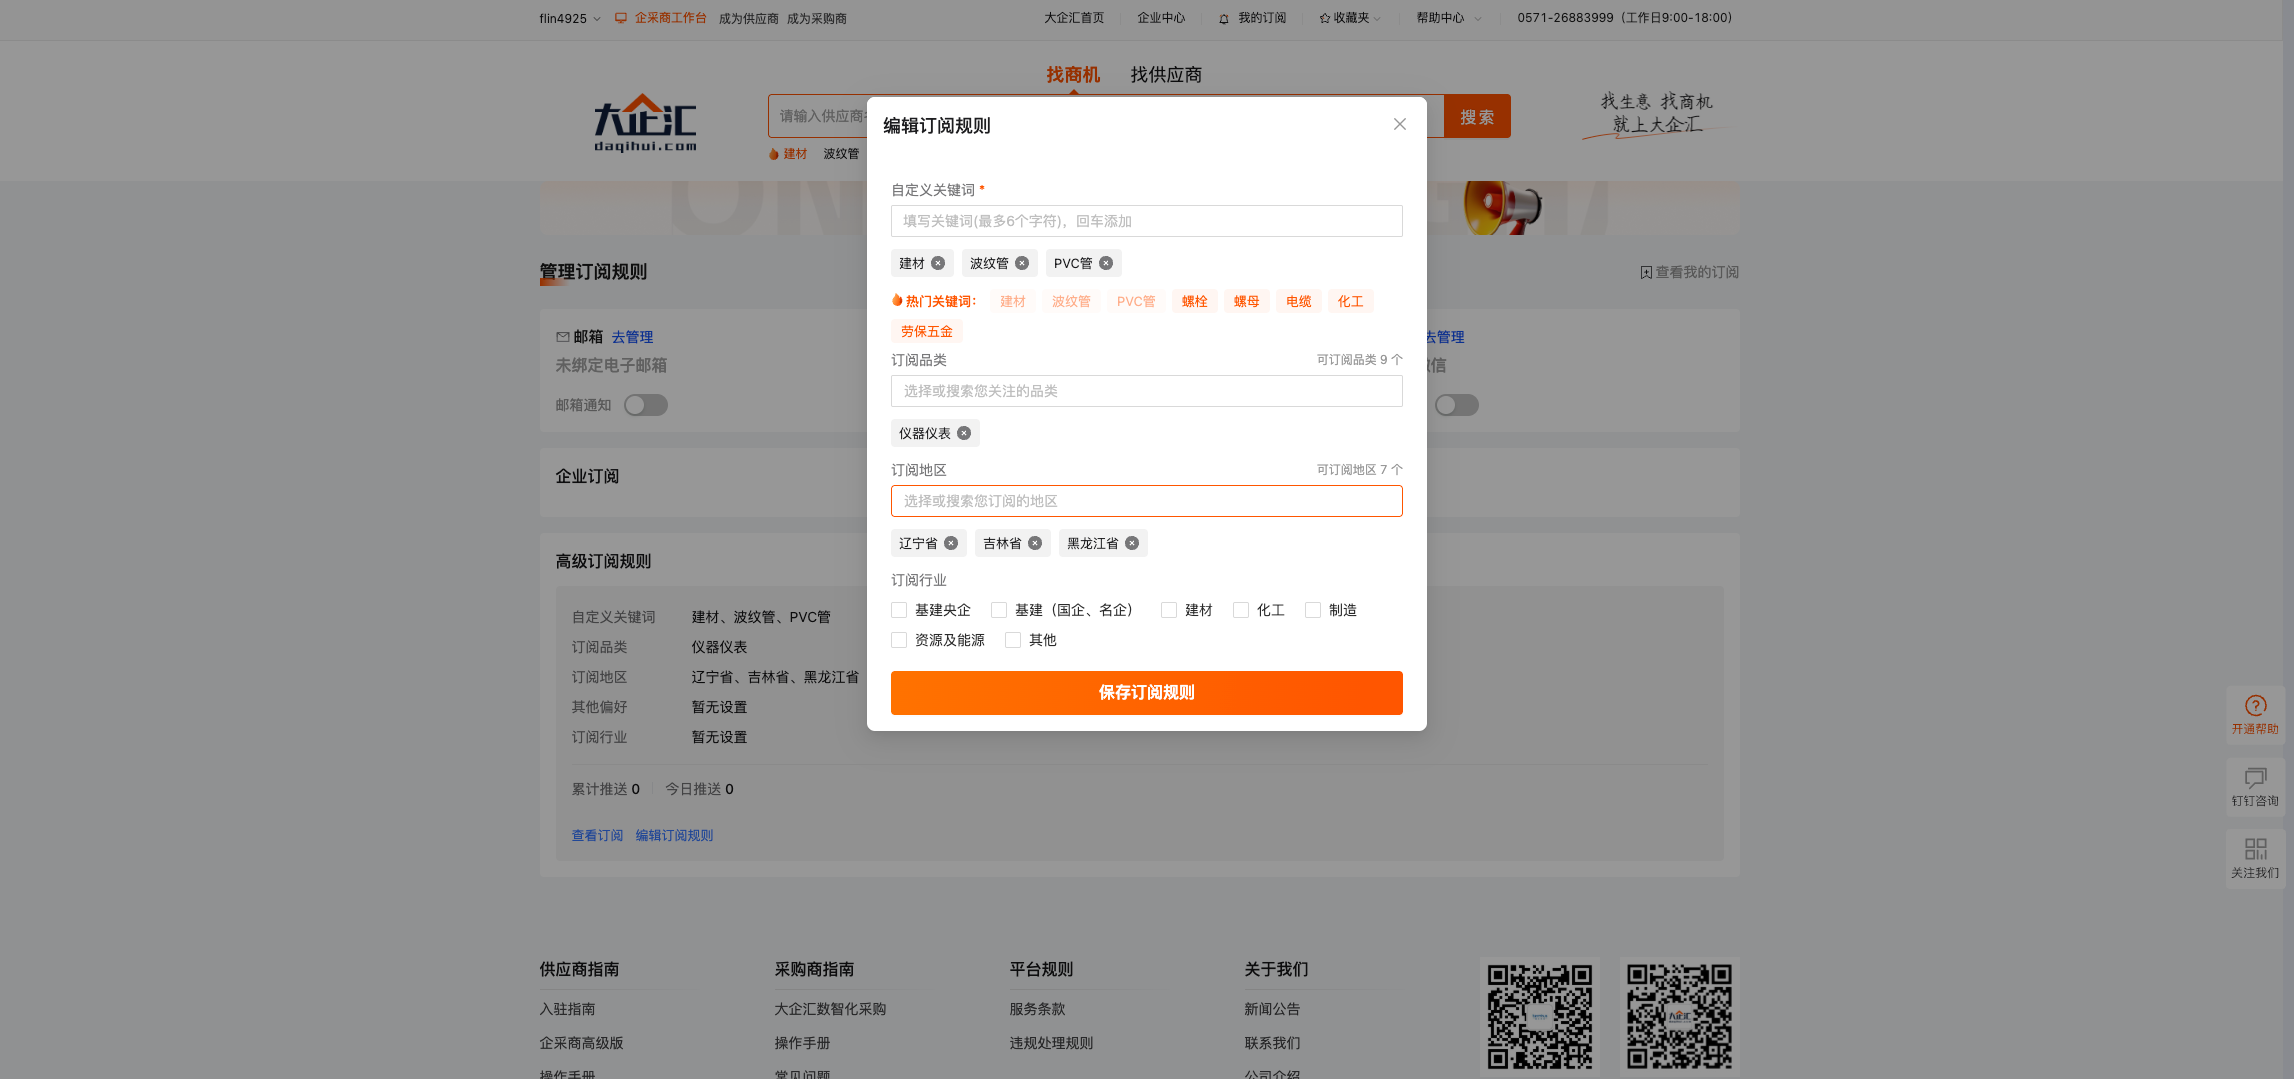Switch to the 找商机 tab
This screenshot has width=2294, height=1079.
tap(1073, 75)
